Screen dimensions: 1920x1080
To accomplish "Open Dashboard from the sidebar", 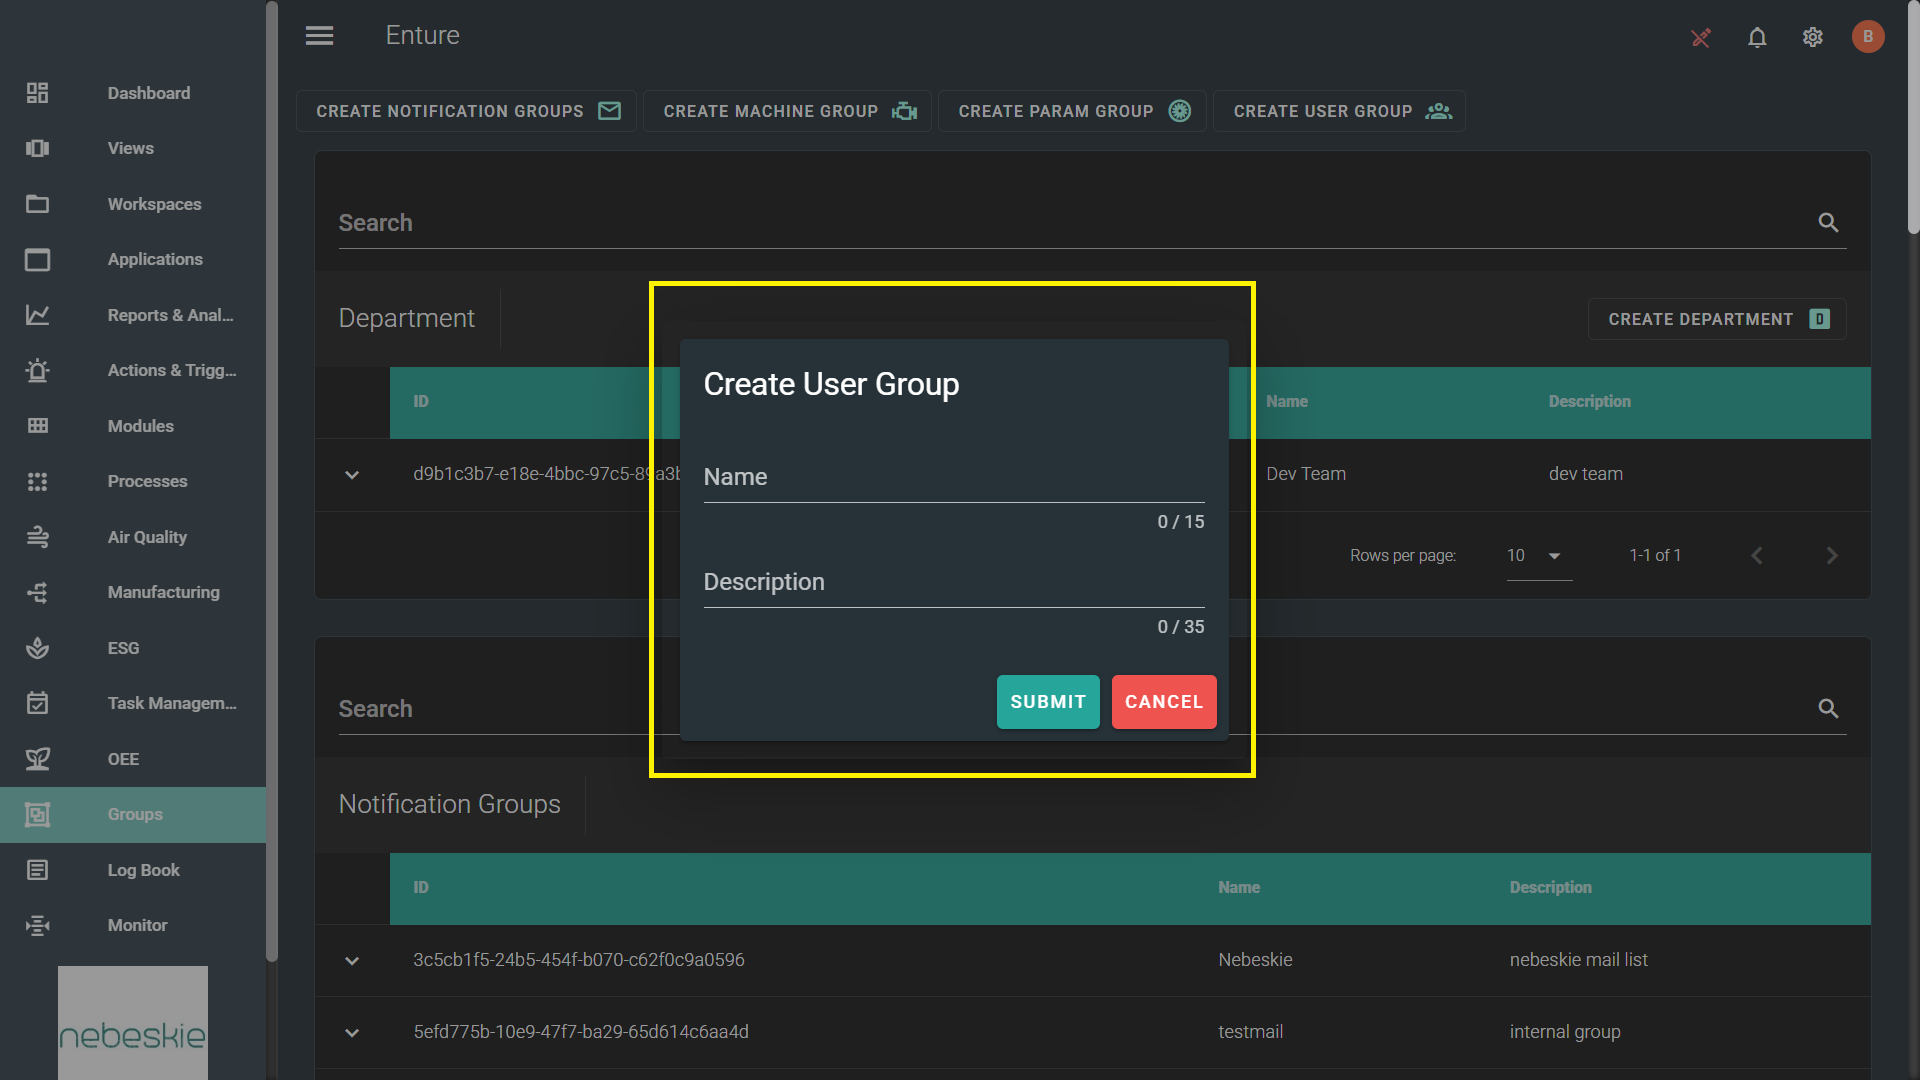I will 148,93.
